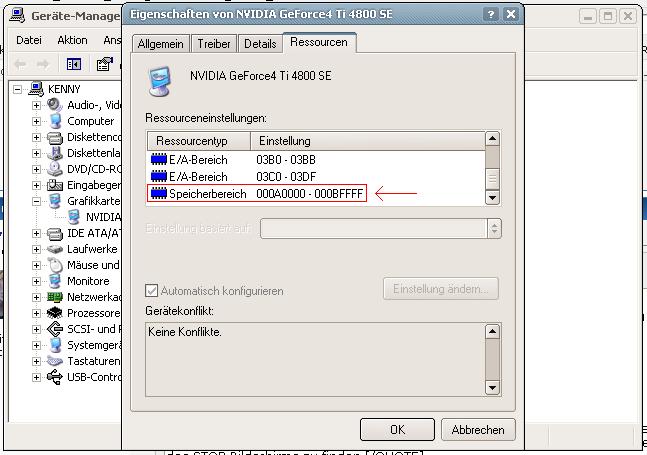Click the Diskettenlaufwerke category icon

55,153
